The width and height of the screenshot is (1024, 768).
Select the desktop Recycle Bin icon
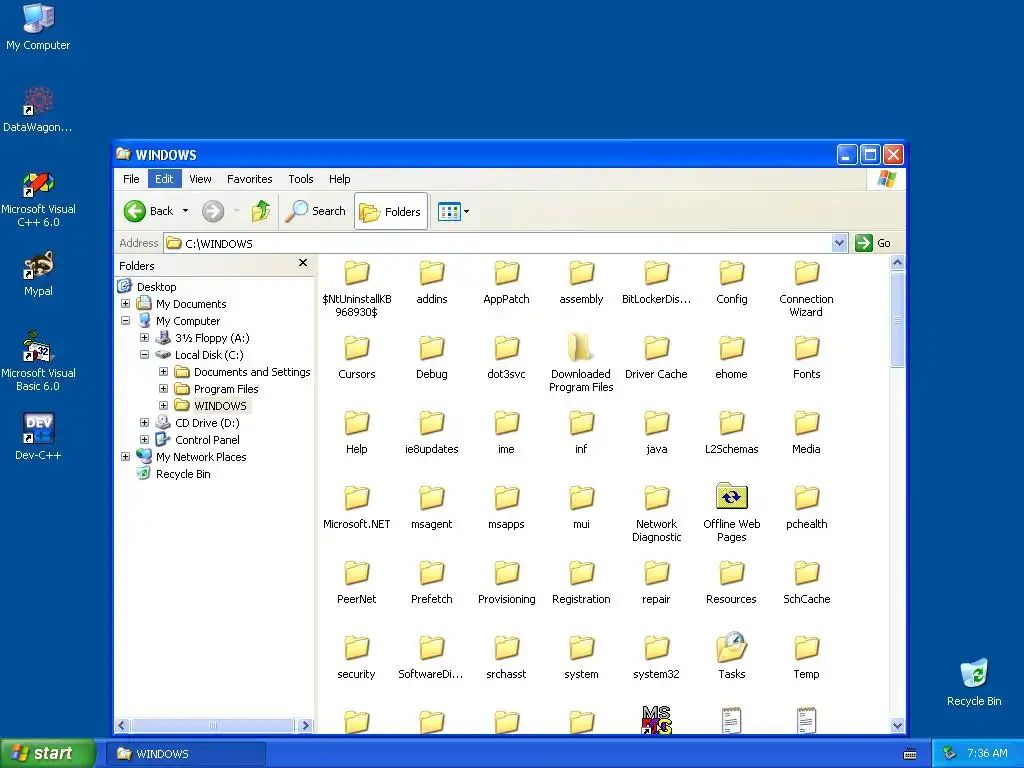point(974,682)
